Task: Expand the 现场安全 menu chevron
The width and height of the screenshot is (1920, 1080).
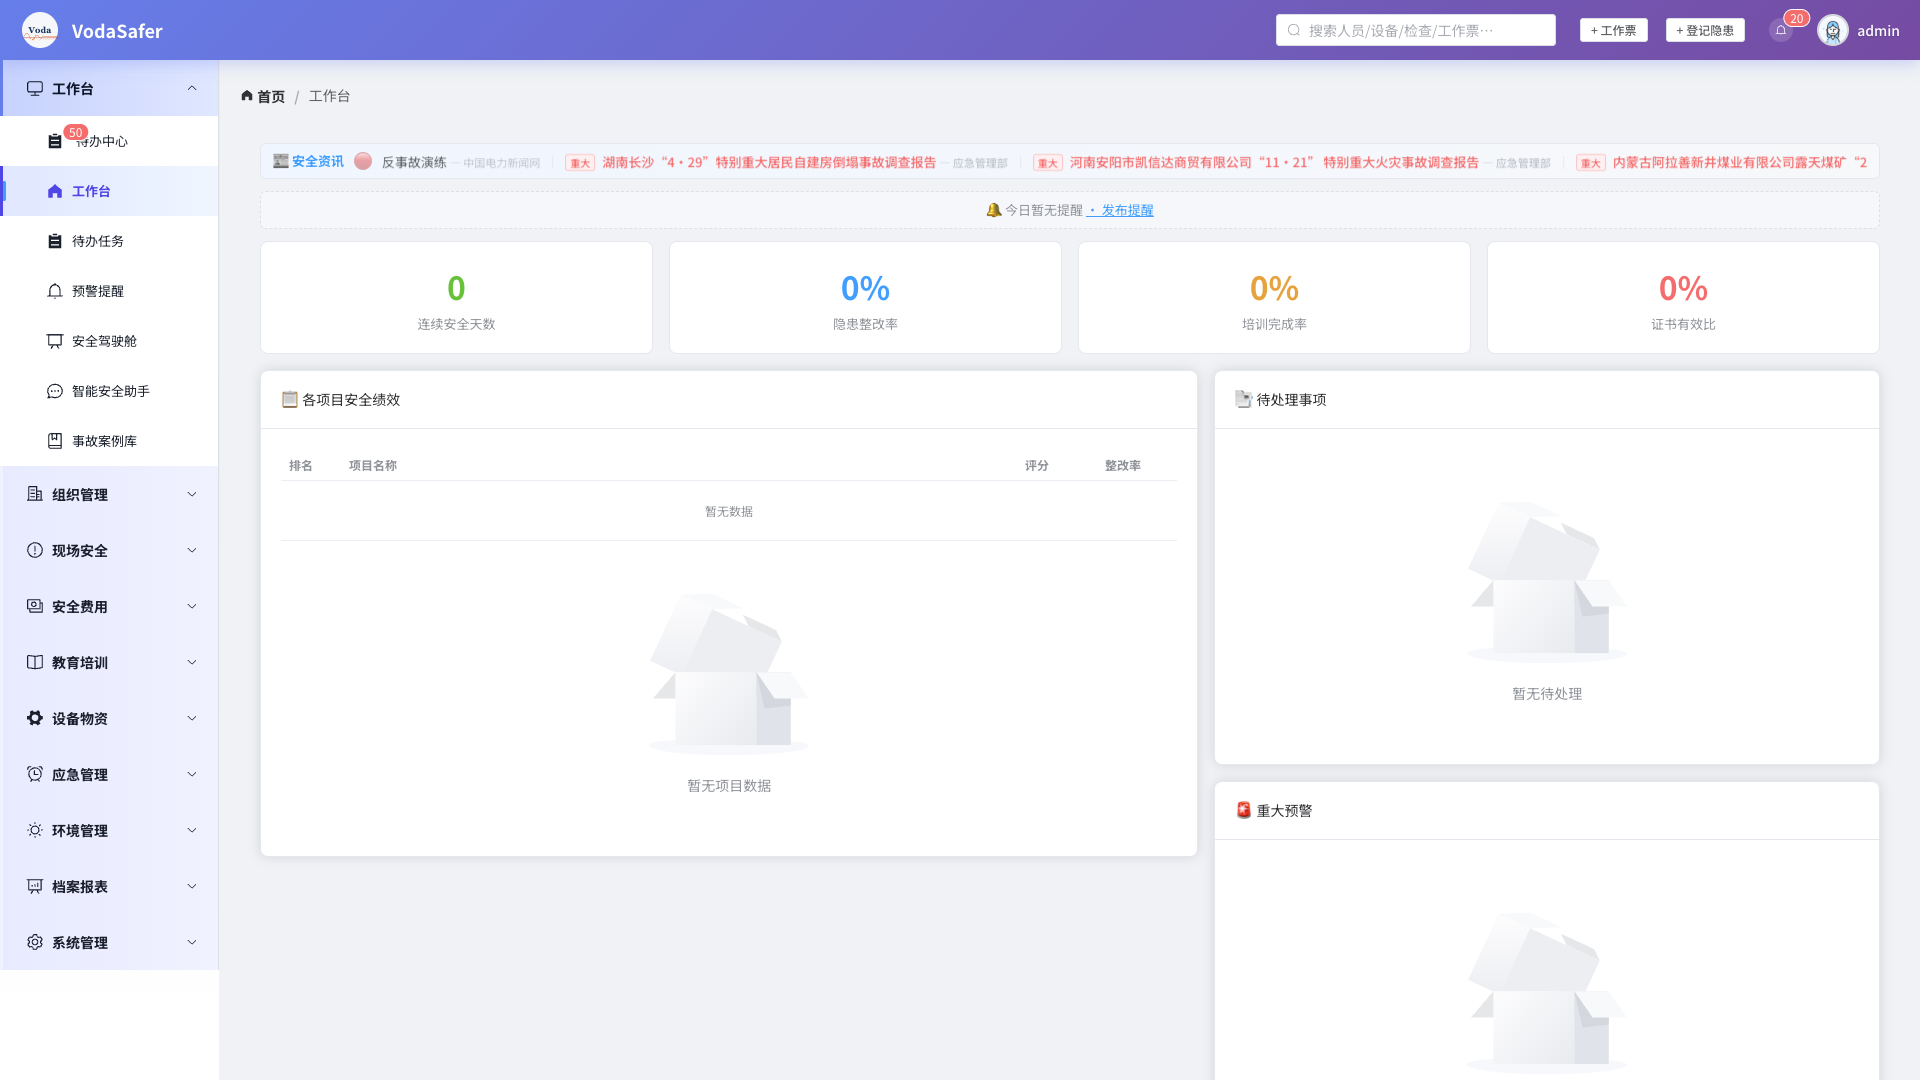Action: coord(192,550)
